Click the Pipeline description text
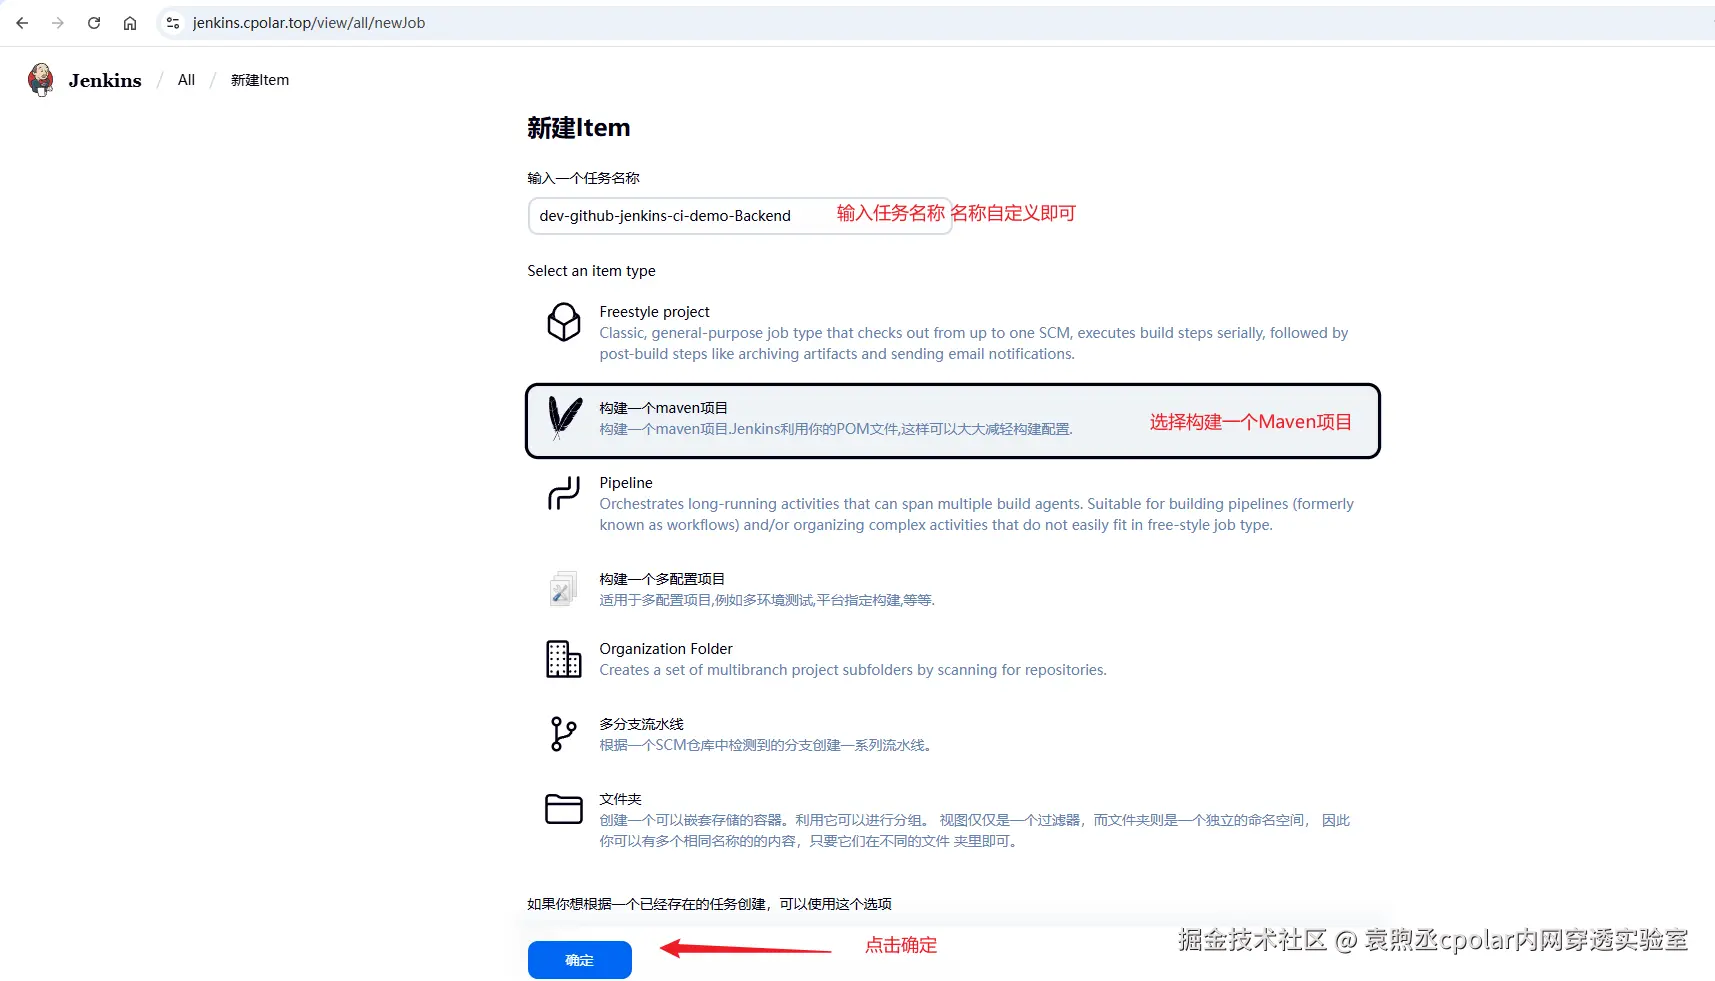Image resolution: width=1715 pixels, height=981 pixels. click(977, 514)
